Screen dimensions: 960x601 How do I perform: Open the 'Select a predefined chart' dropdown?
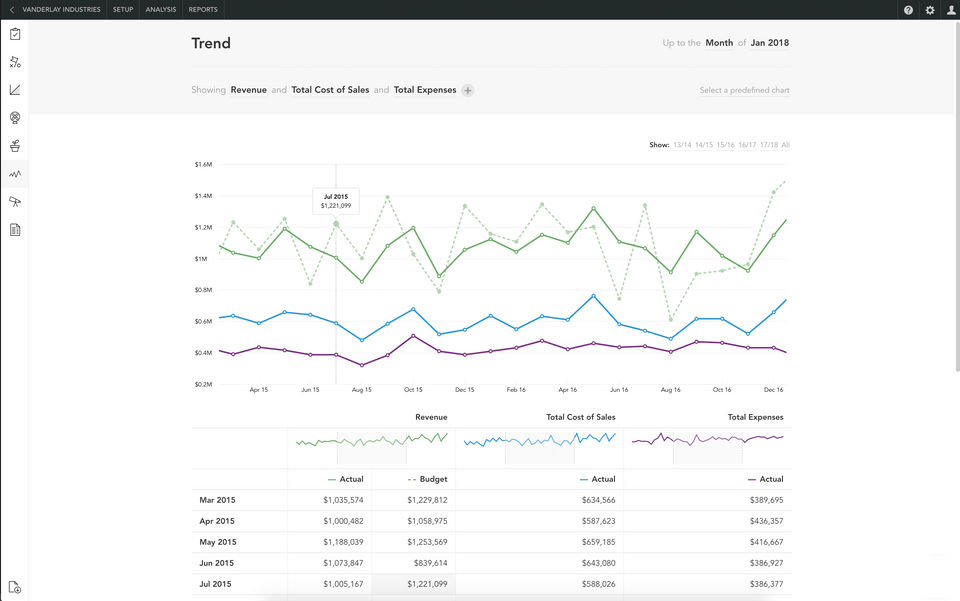(x=744, y=90)
